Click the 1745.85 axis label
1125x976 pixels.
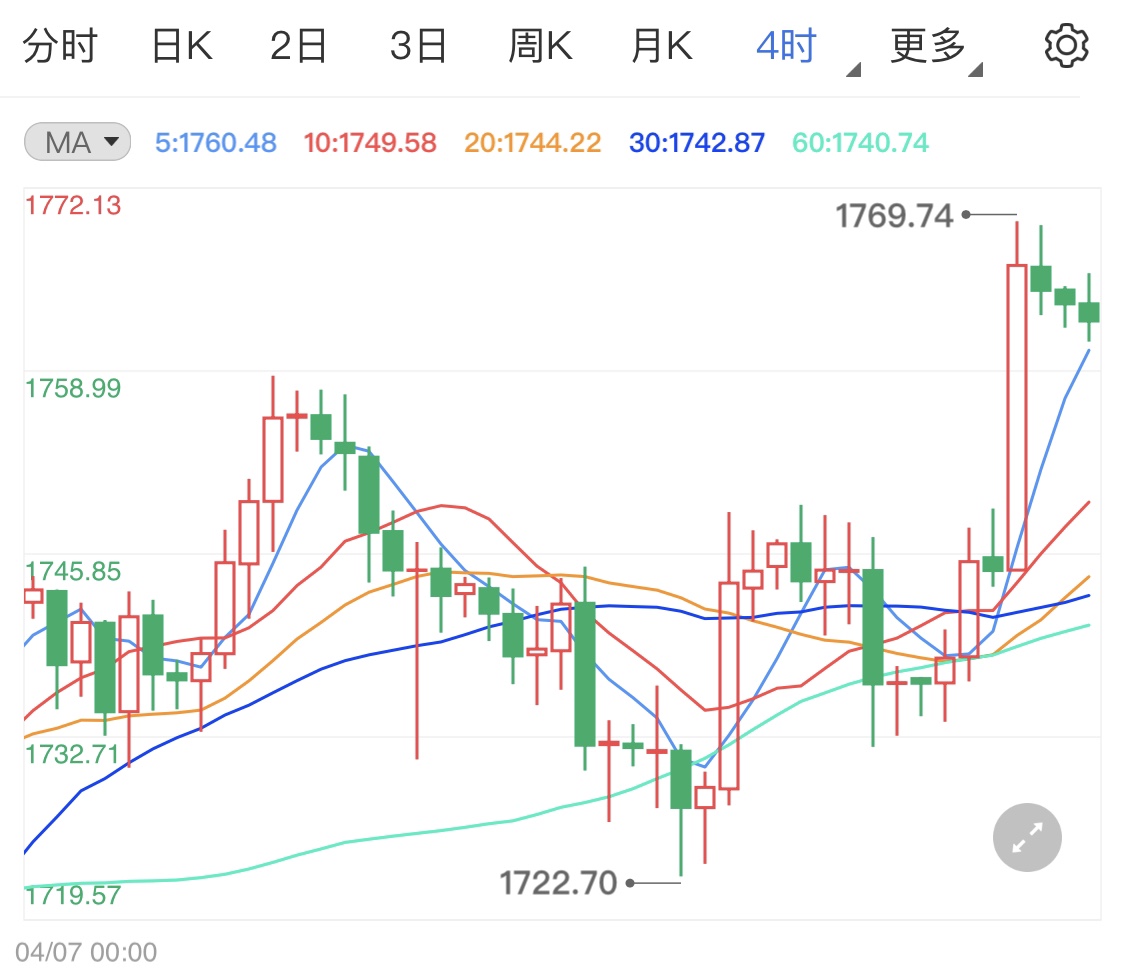tap(73, 571)
